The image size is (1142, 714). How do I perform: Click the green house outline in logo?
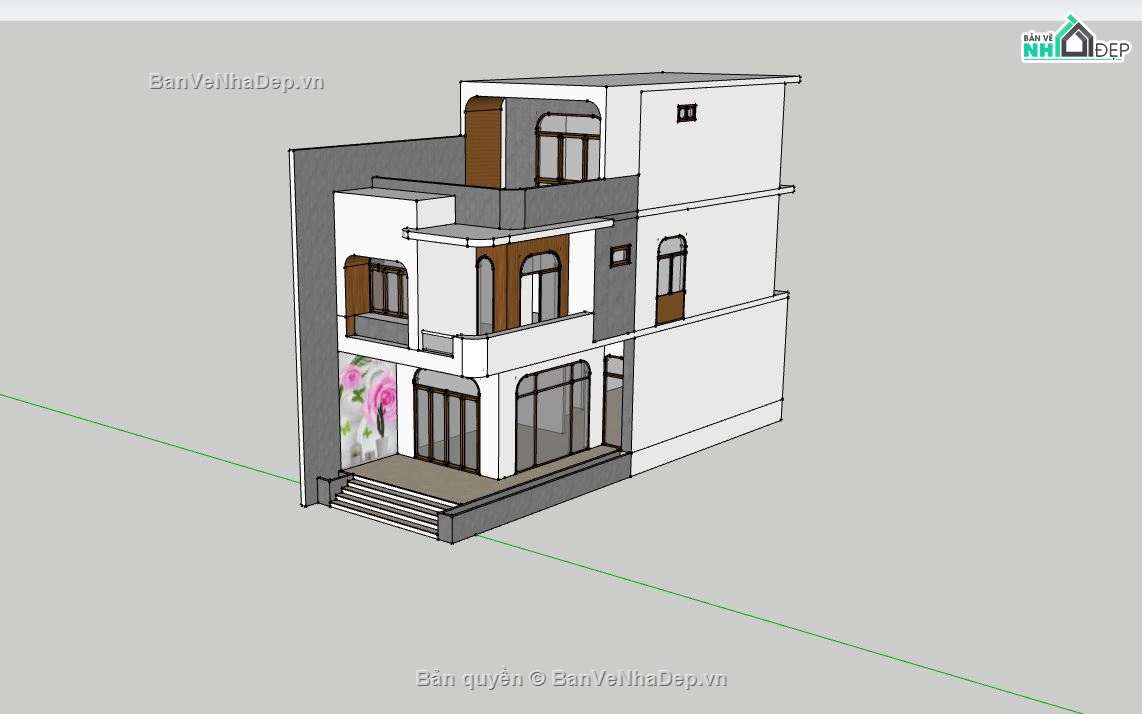click(x=1060, y=41)
